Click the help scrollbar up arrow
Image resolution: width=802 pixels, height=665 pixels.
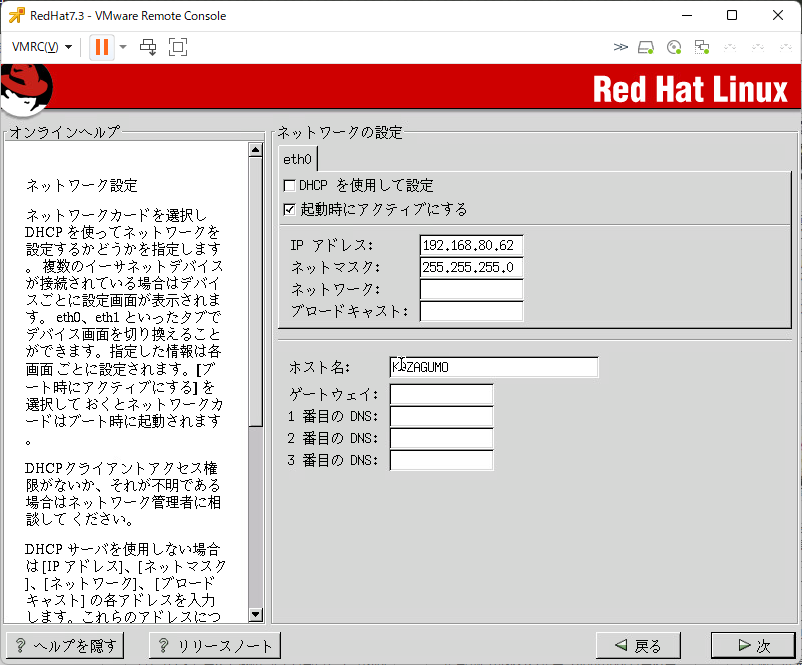256,149
